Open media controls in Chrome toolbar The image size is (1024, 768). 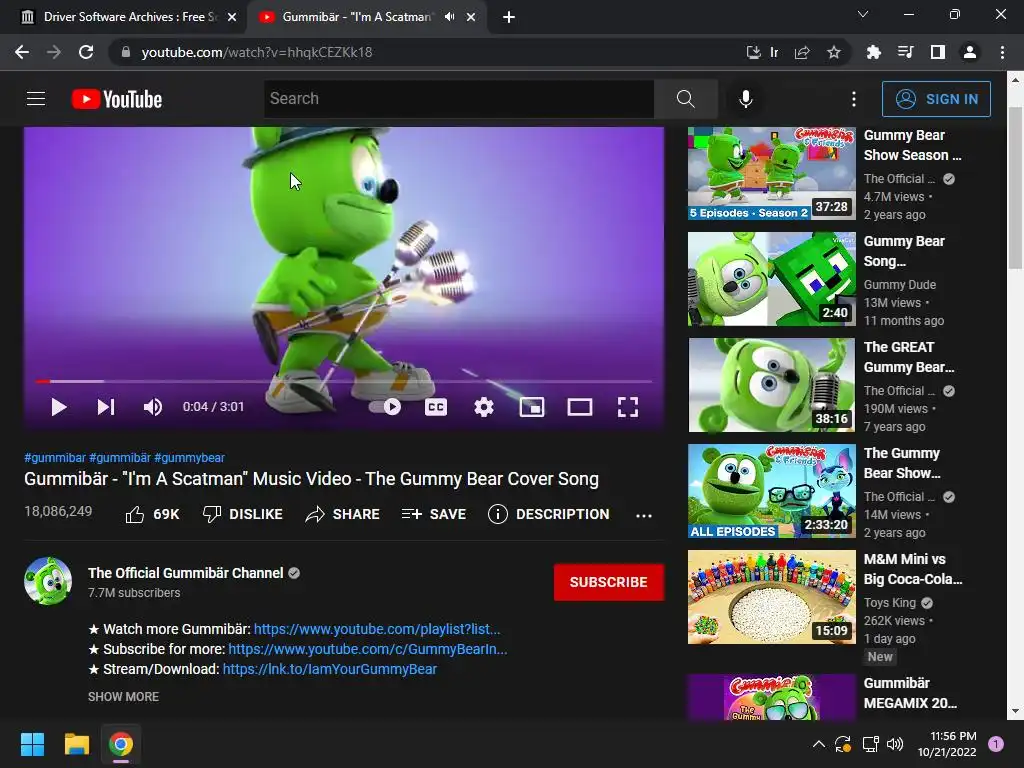(905, 52)
